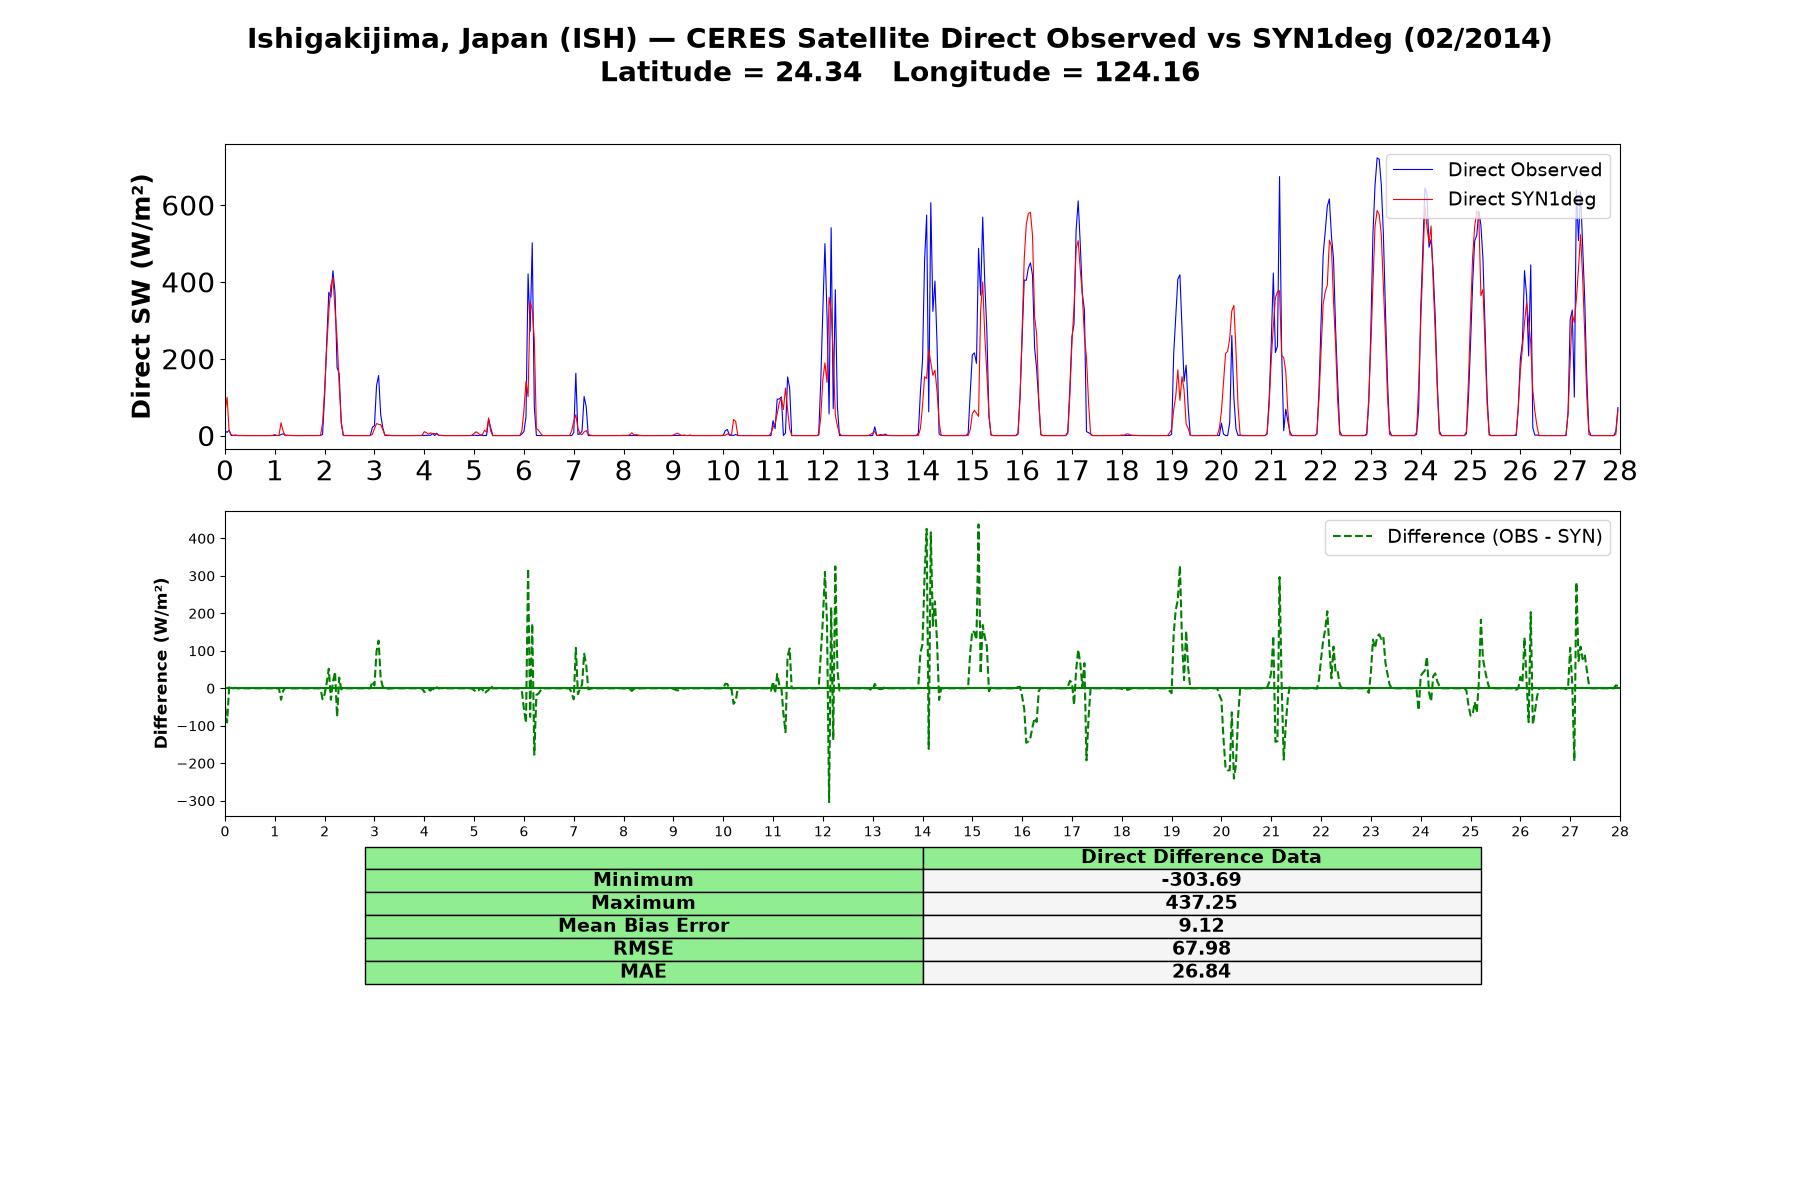Select the blue line sample in legend
The width and height of the screenshot is (1800, 1200).
point(1412,170)
